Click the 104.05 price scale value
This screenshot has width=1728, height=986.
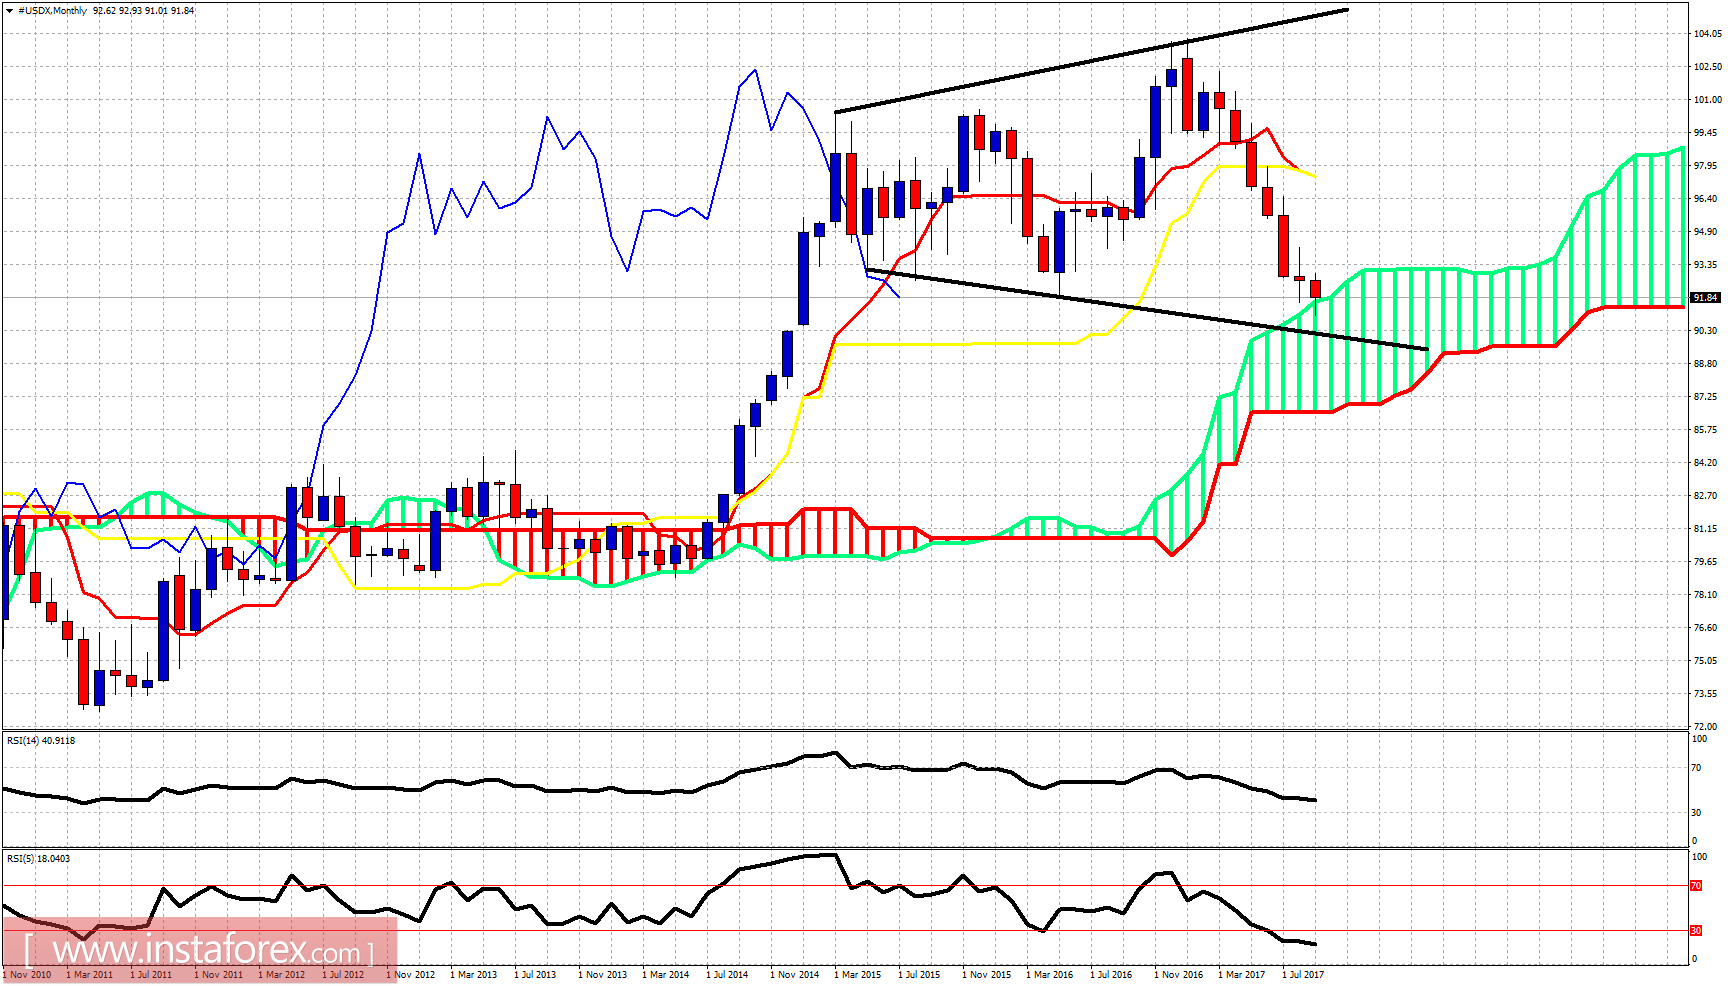click(1709, 31)
